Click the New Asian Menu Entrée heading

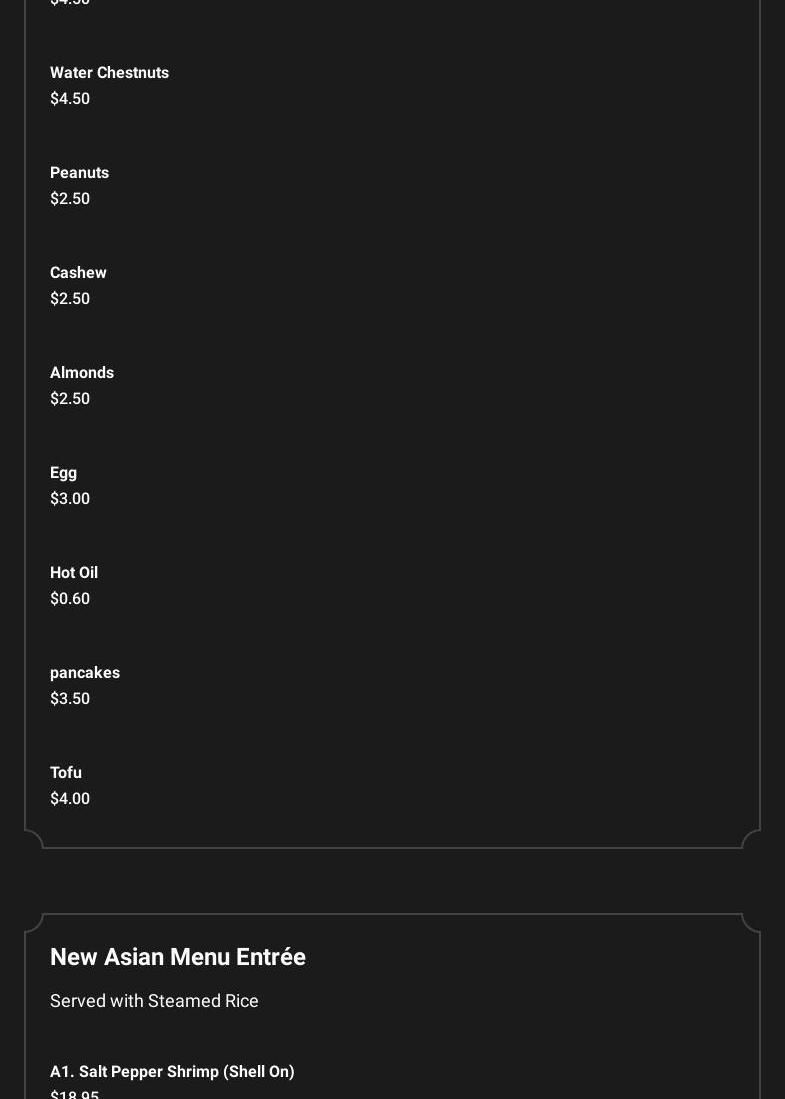pos(178,957)
